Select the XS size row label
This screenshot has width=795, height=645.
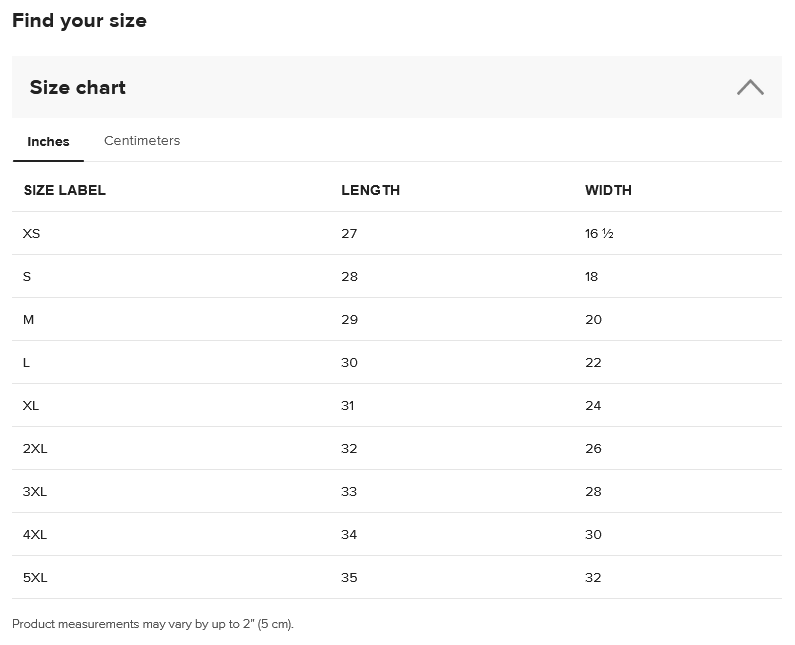[32, 233]
